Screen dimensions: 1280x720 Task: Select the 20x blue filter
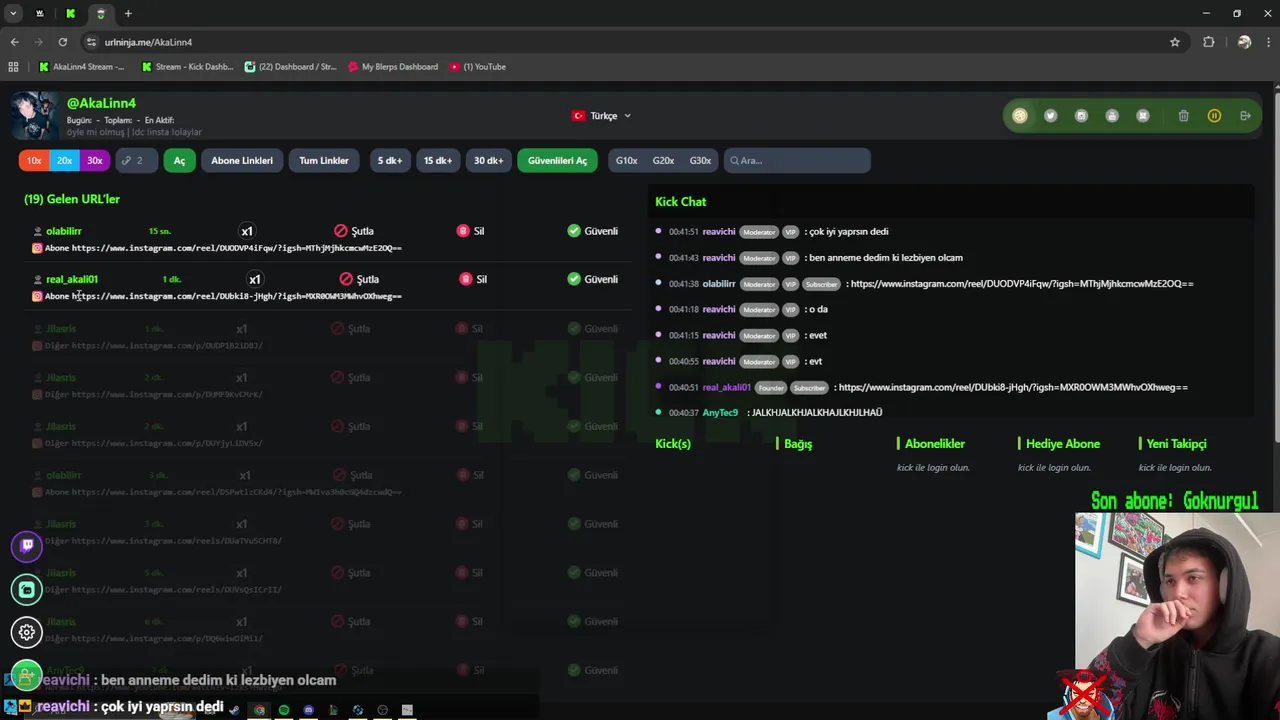pyautogui.click(x=64, y=160)
